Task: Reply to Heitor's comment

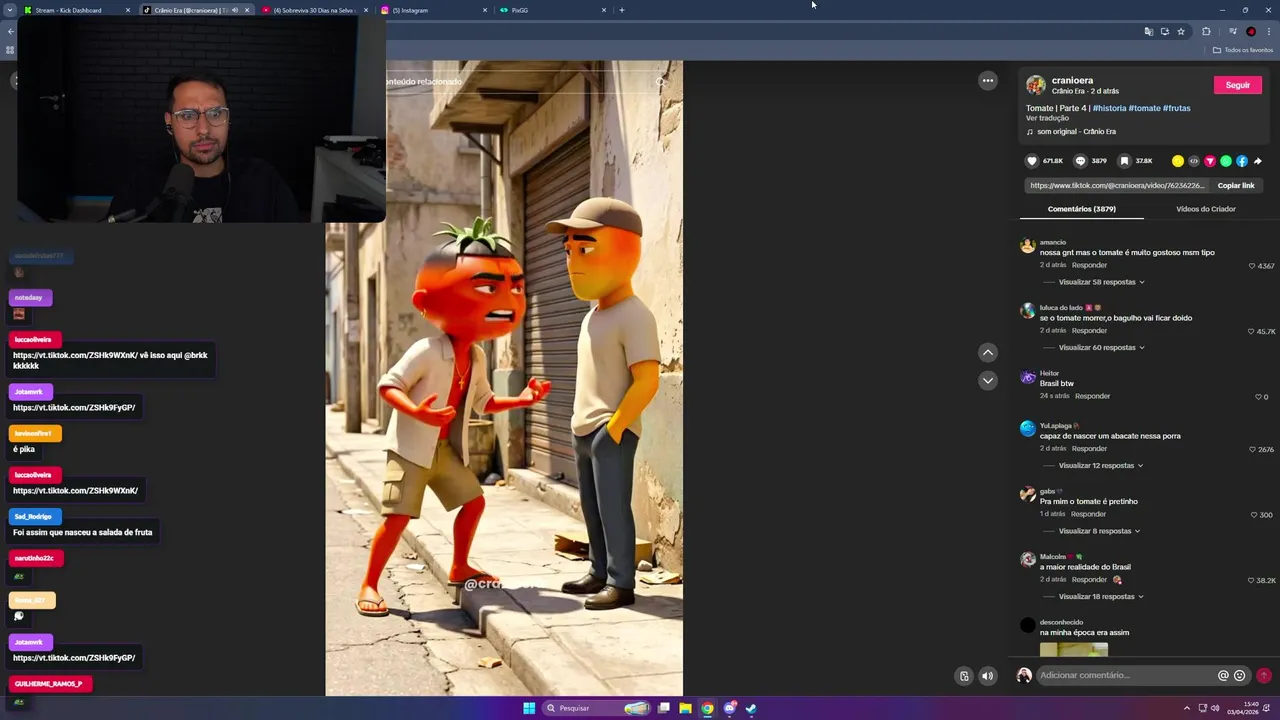Action: (x=1092, y=396)
